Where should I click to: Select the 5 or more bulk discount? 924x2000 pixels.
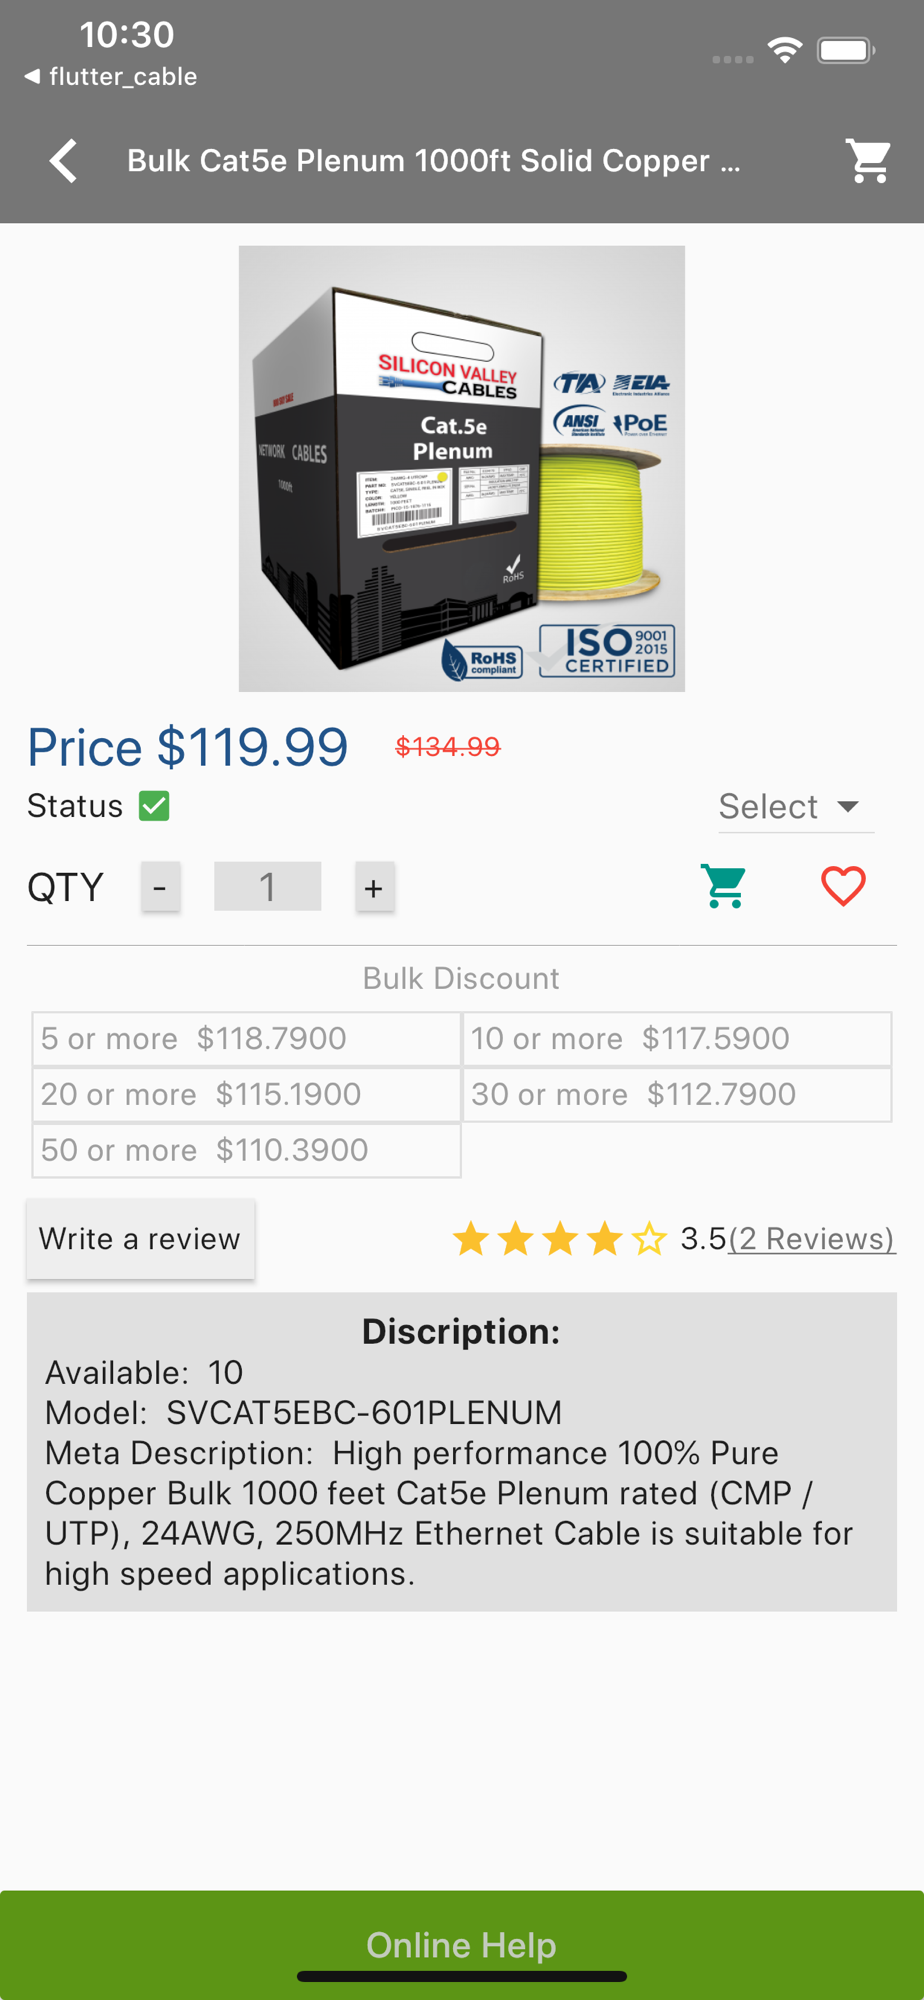246,1039
